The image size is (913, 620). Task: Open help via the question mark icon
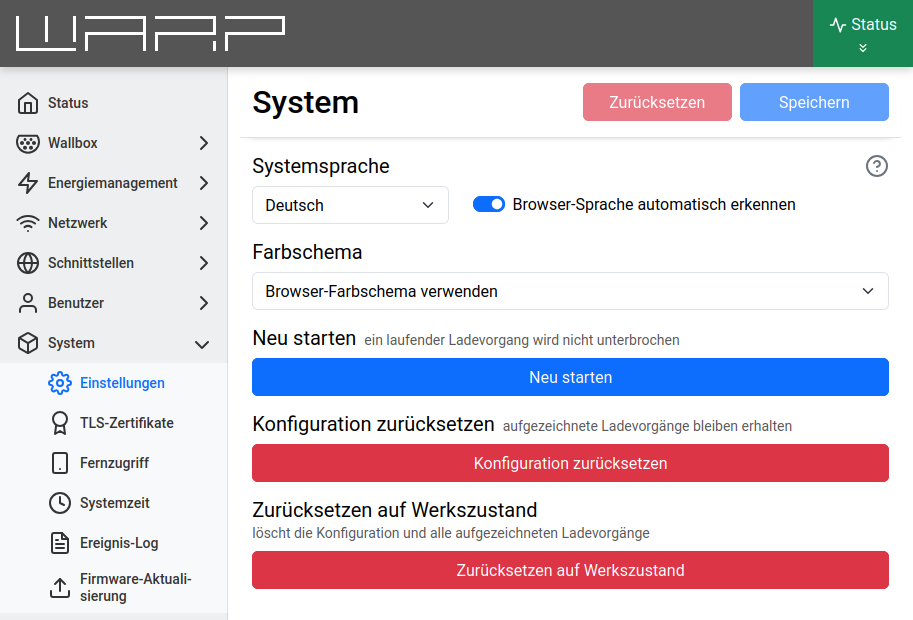tap(877, 166)
